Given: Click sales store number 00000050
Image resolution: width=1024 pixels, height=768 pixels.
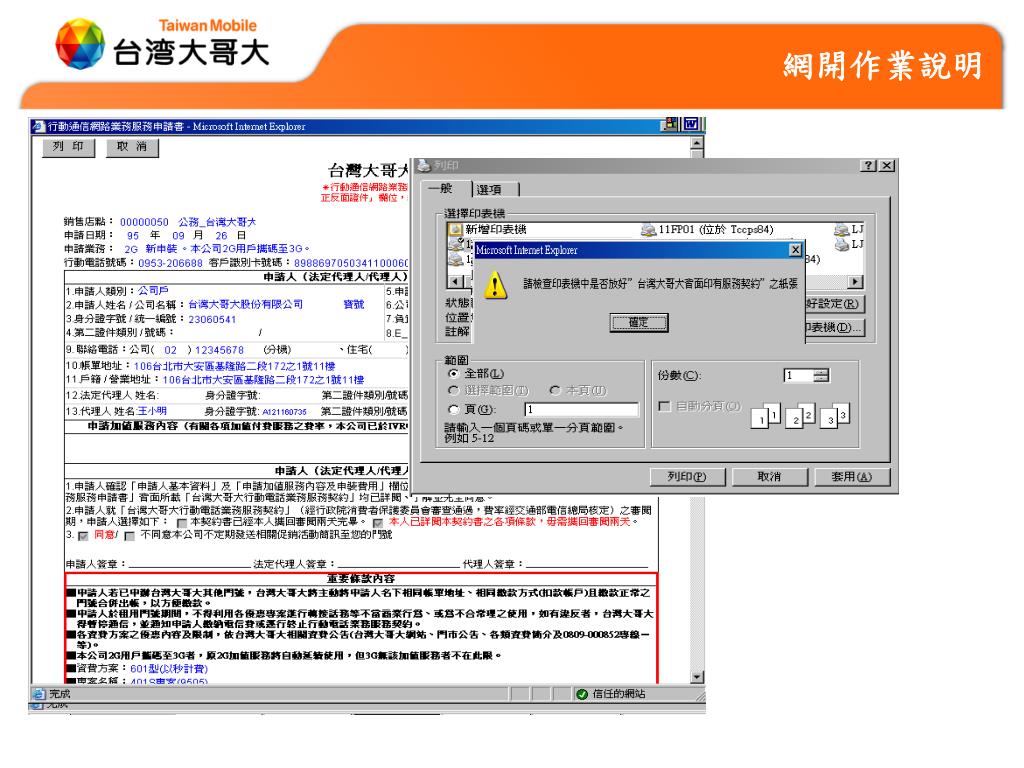Looking at the screenshot, I should pyautogui.click(x=144, y=223).
